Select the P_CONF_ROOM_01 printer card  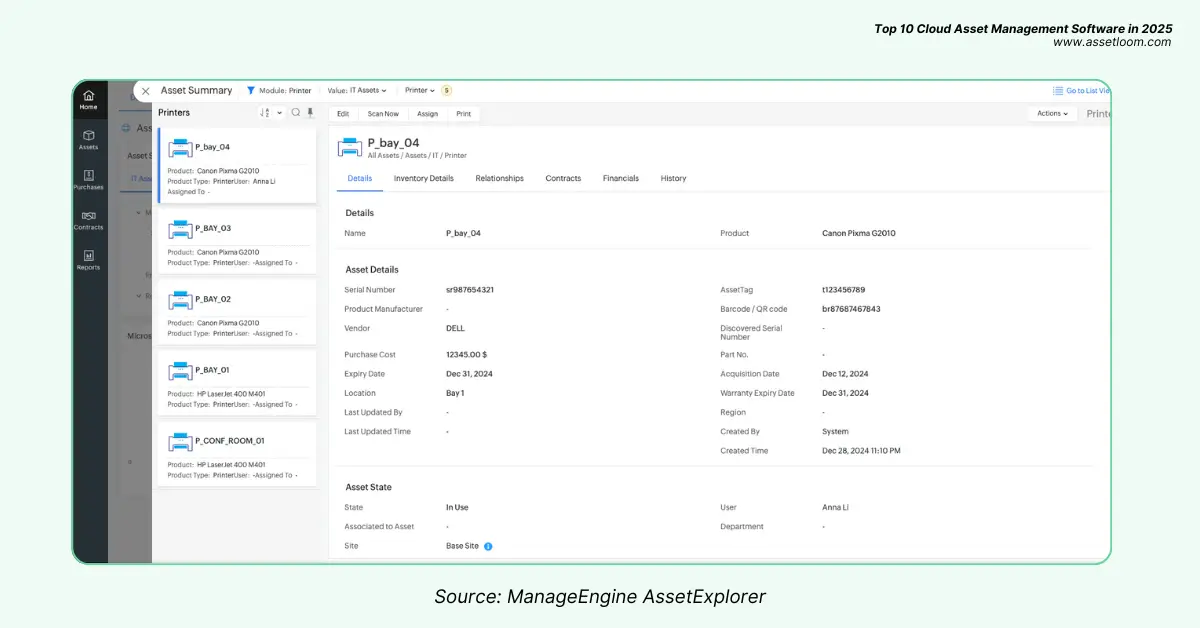point(236,454)
